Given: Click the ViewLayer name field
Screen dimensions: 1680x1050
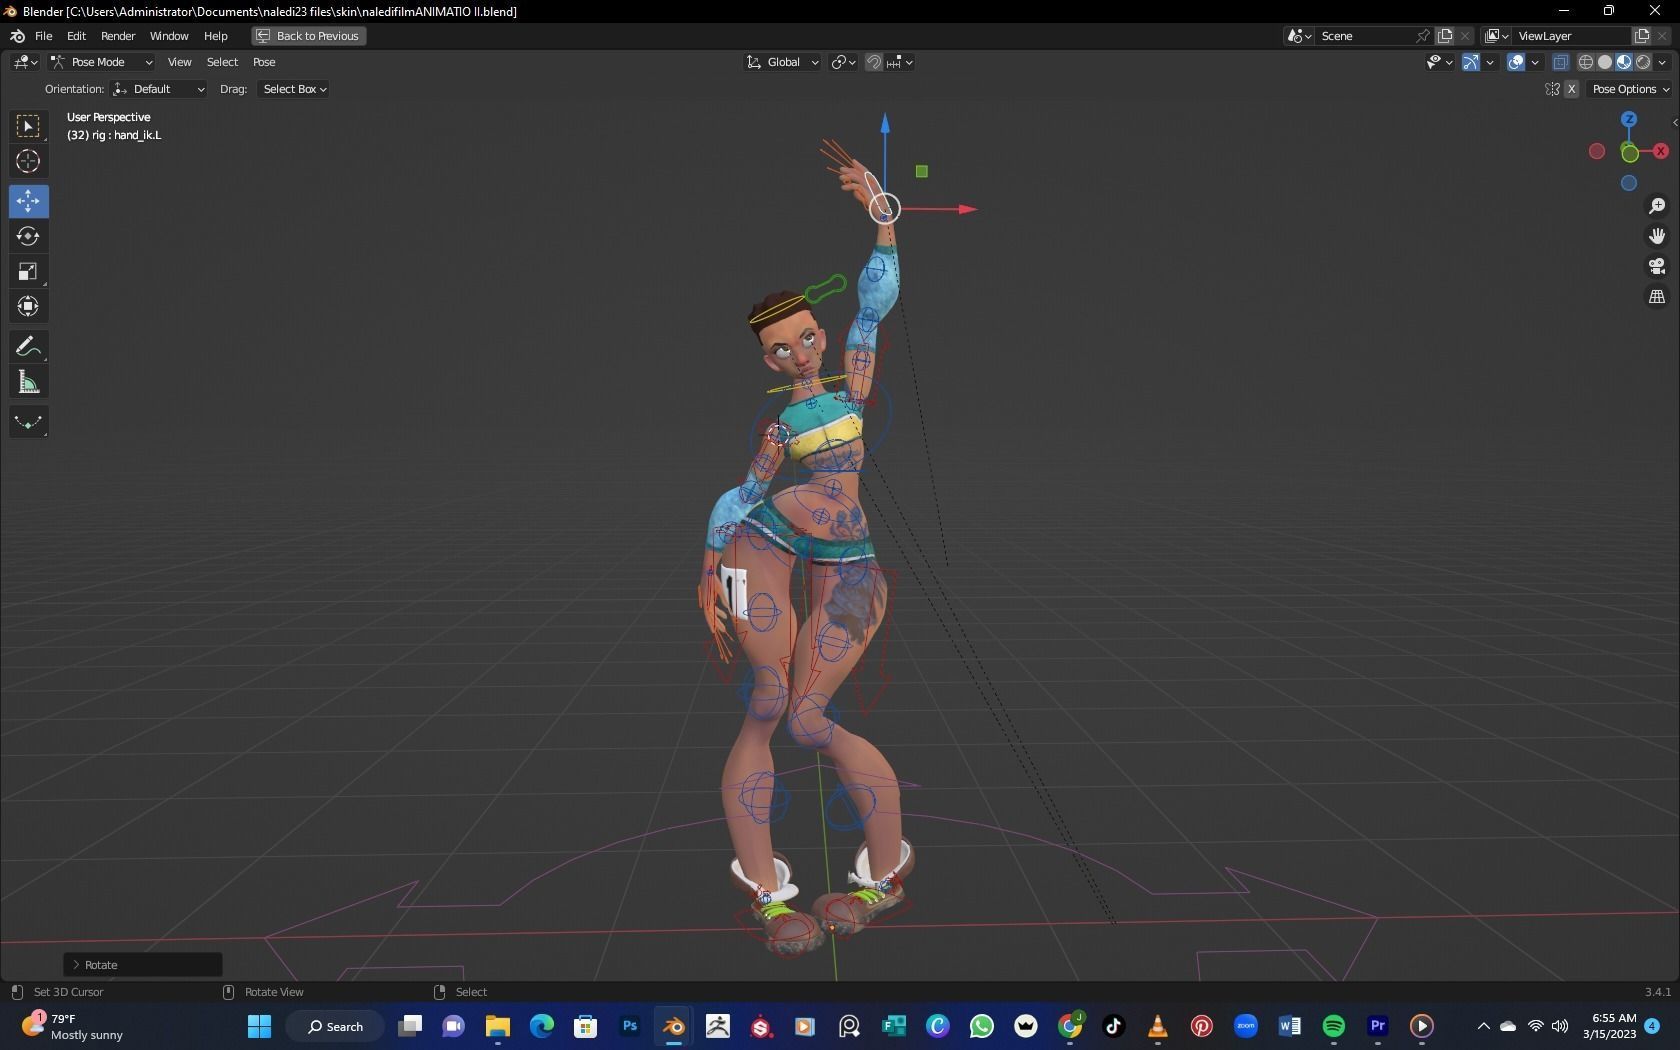Looking at the screenshot, I should coord(1572,36).
